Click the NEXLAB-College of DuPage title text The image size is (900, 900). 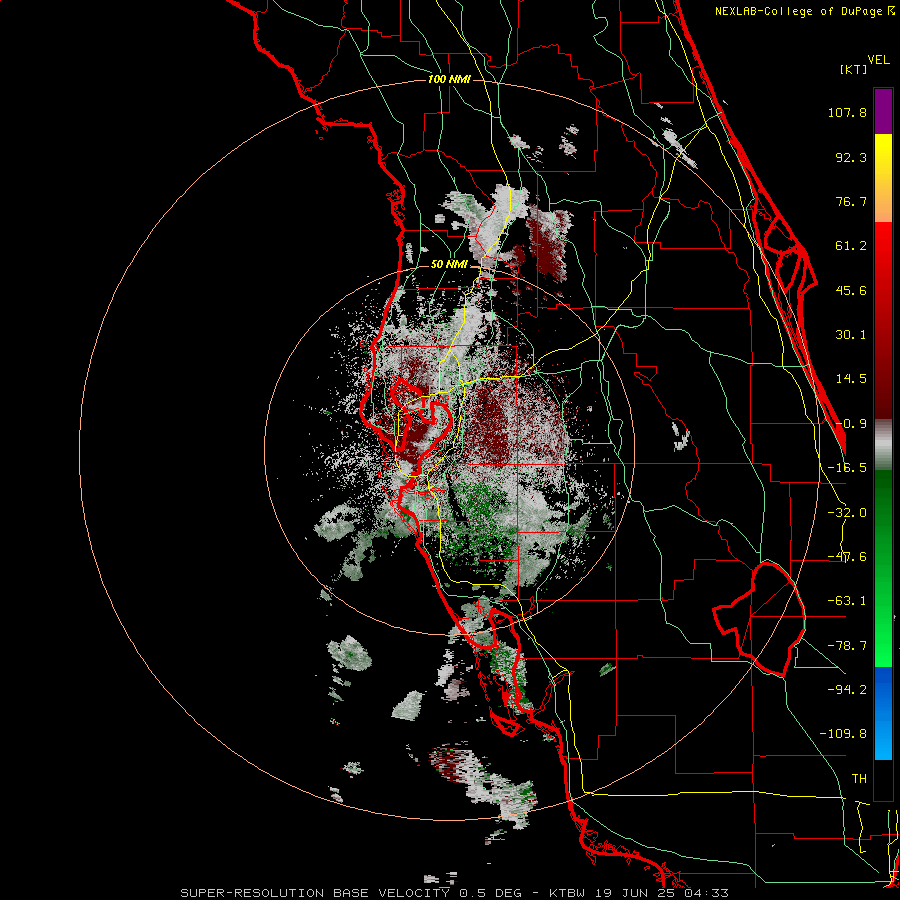(x=804, y=11)
